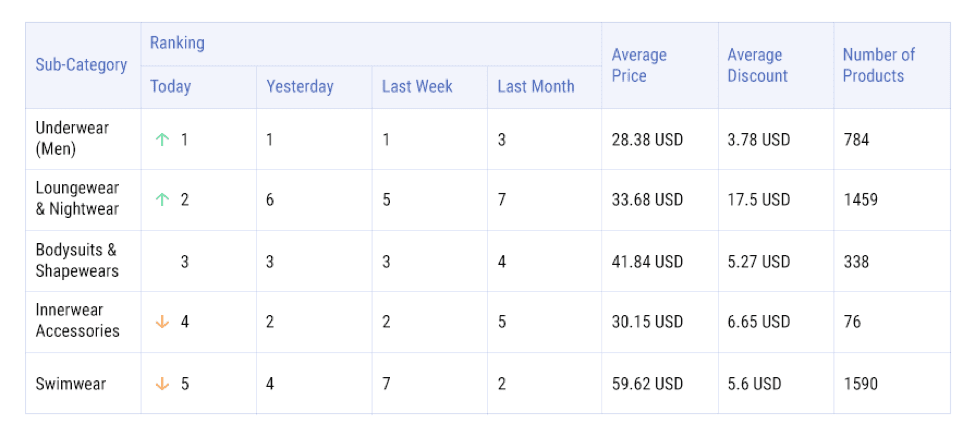This screenshot has width=975, height=436.
Task: Open the Loungewear & Nightwear sub-category
Action: click(x=77, y=199)
